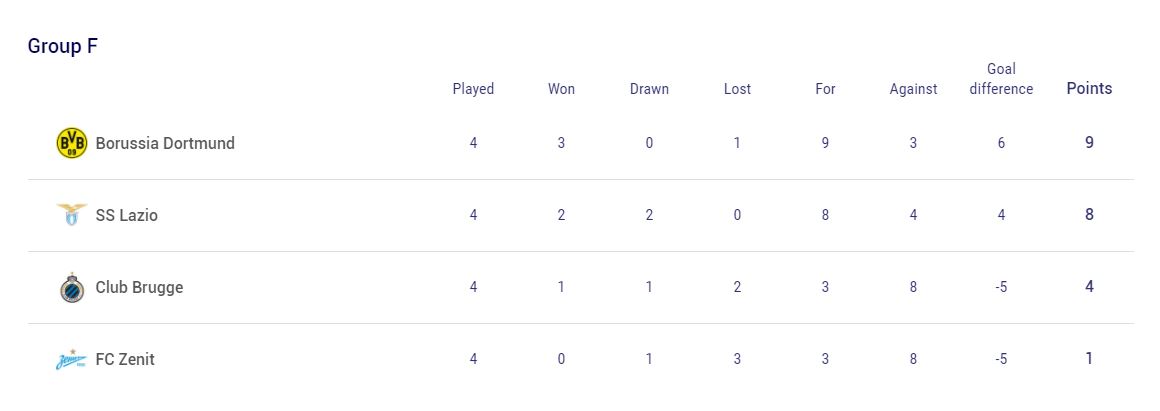The height and width of the screenshot is (411, 1160).
Task: Select the For column header
Action: pyautogui.click(x=825, y=89)
